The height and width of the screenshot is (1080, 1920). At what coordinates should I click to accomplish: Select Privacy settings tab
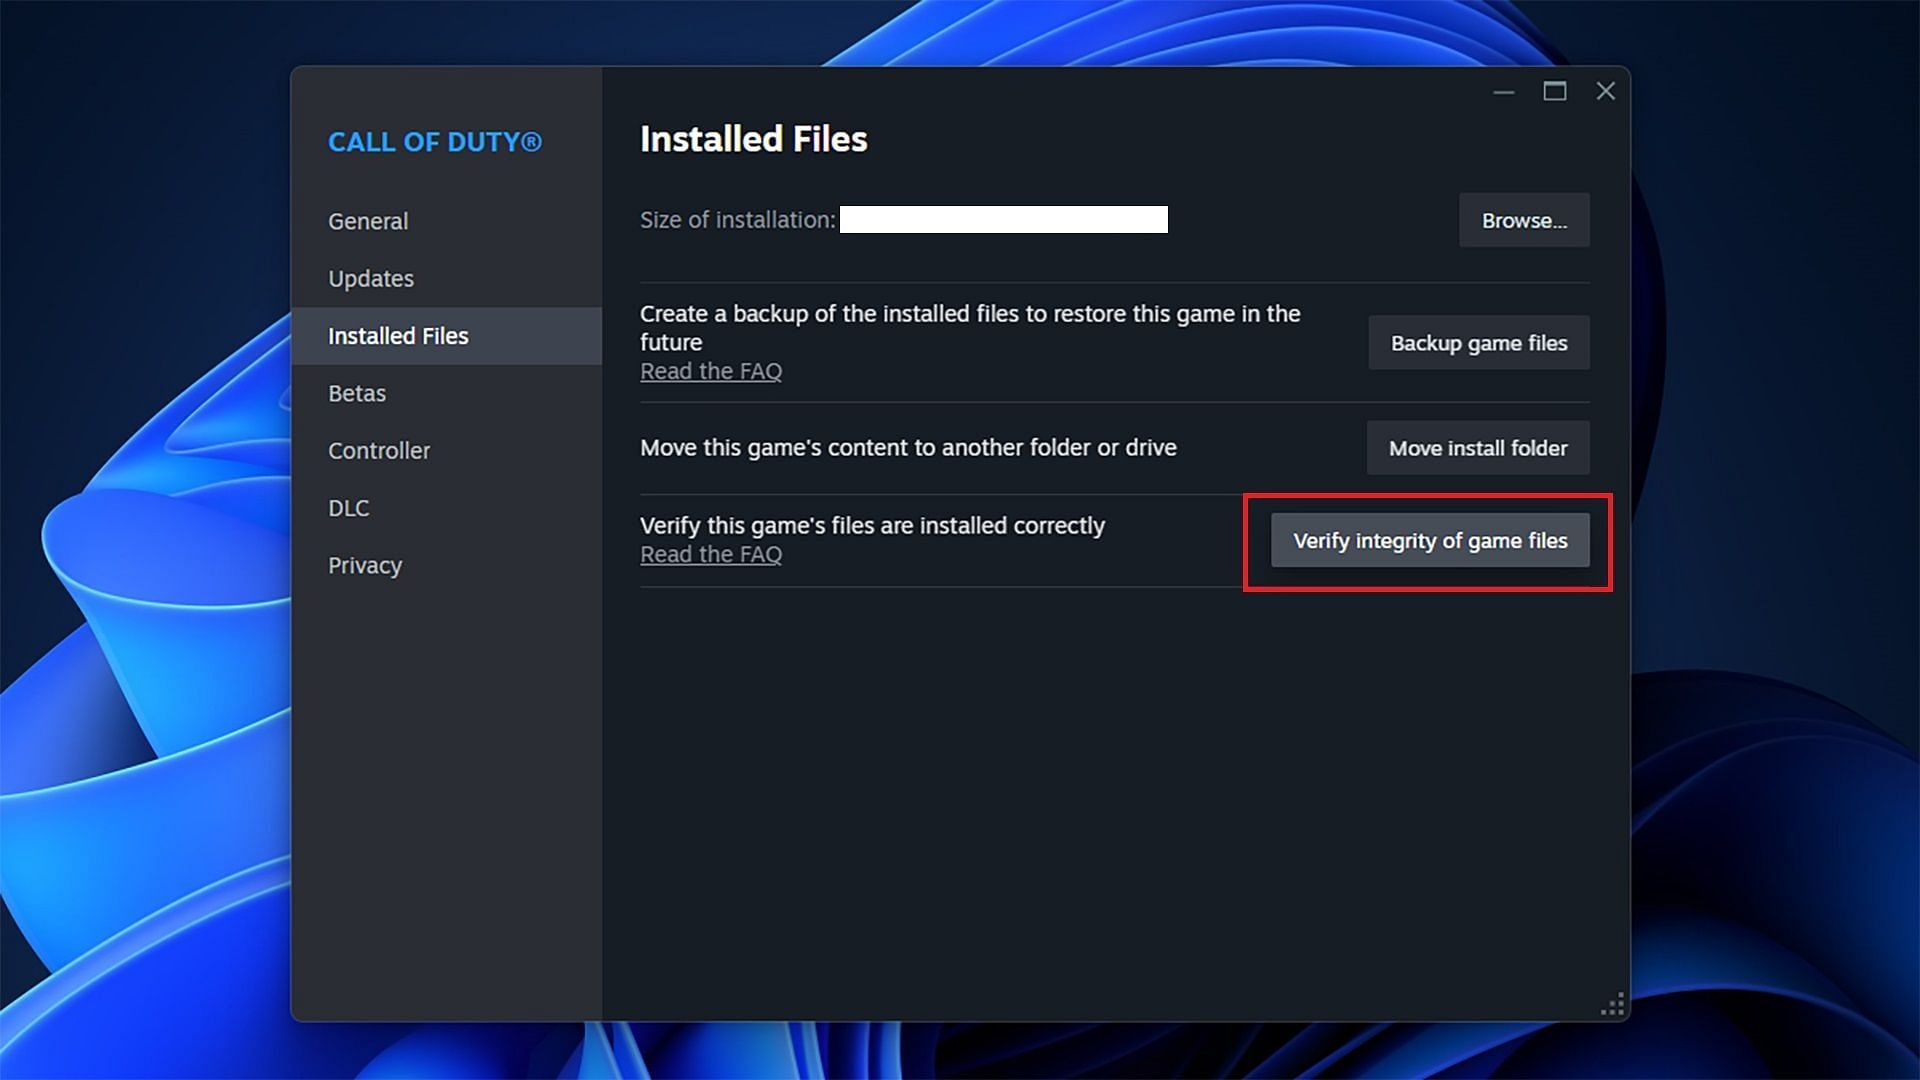[x=364, y=564]
